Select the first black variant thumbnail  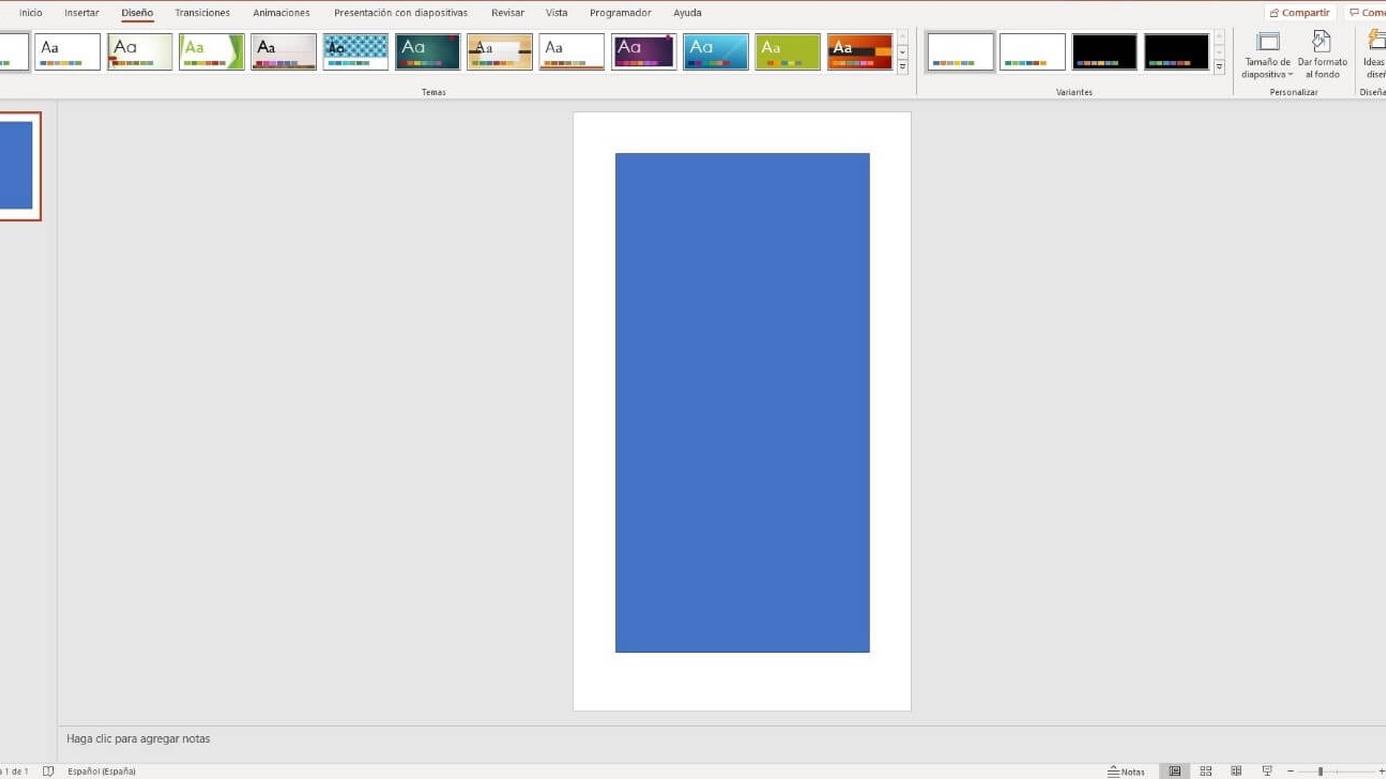1104,52
